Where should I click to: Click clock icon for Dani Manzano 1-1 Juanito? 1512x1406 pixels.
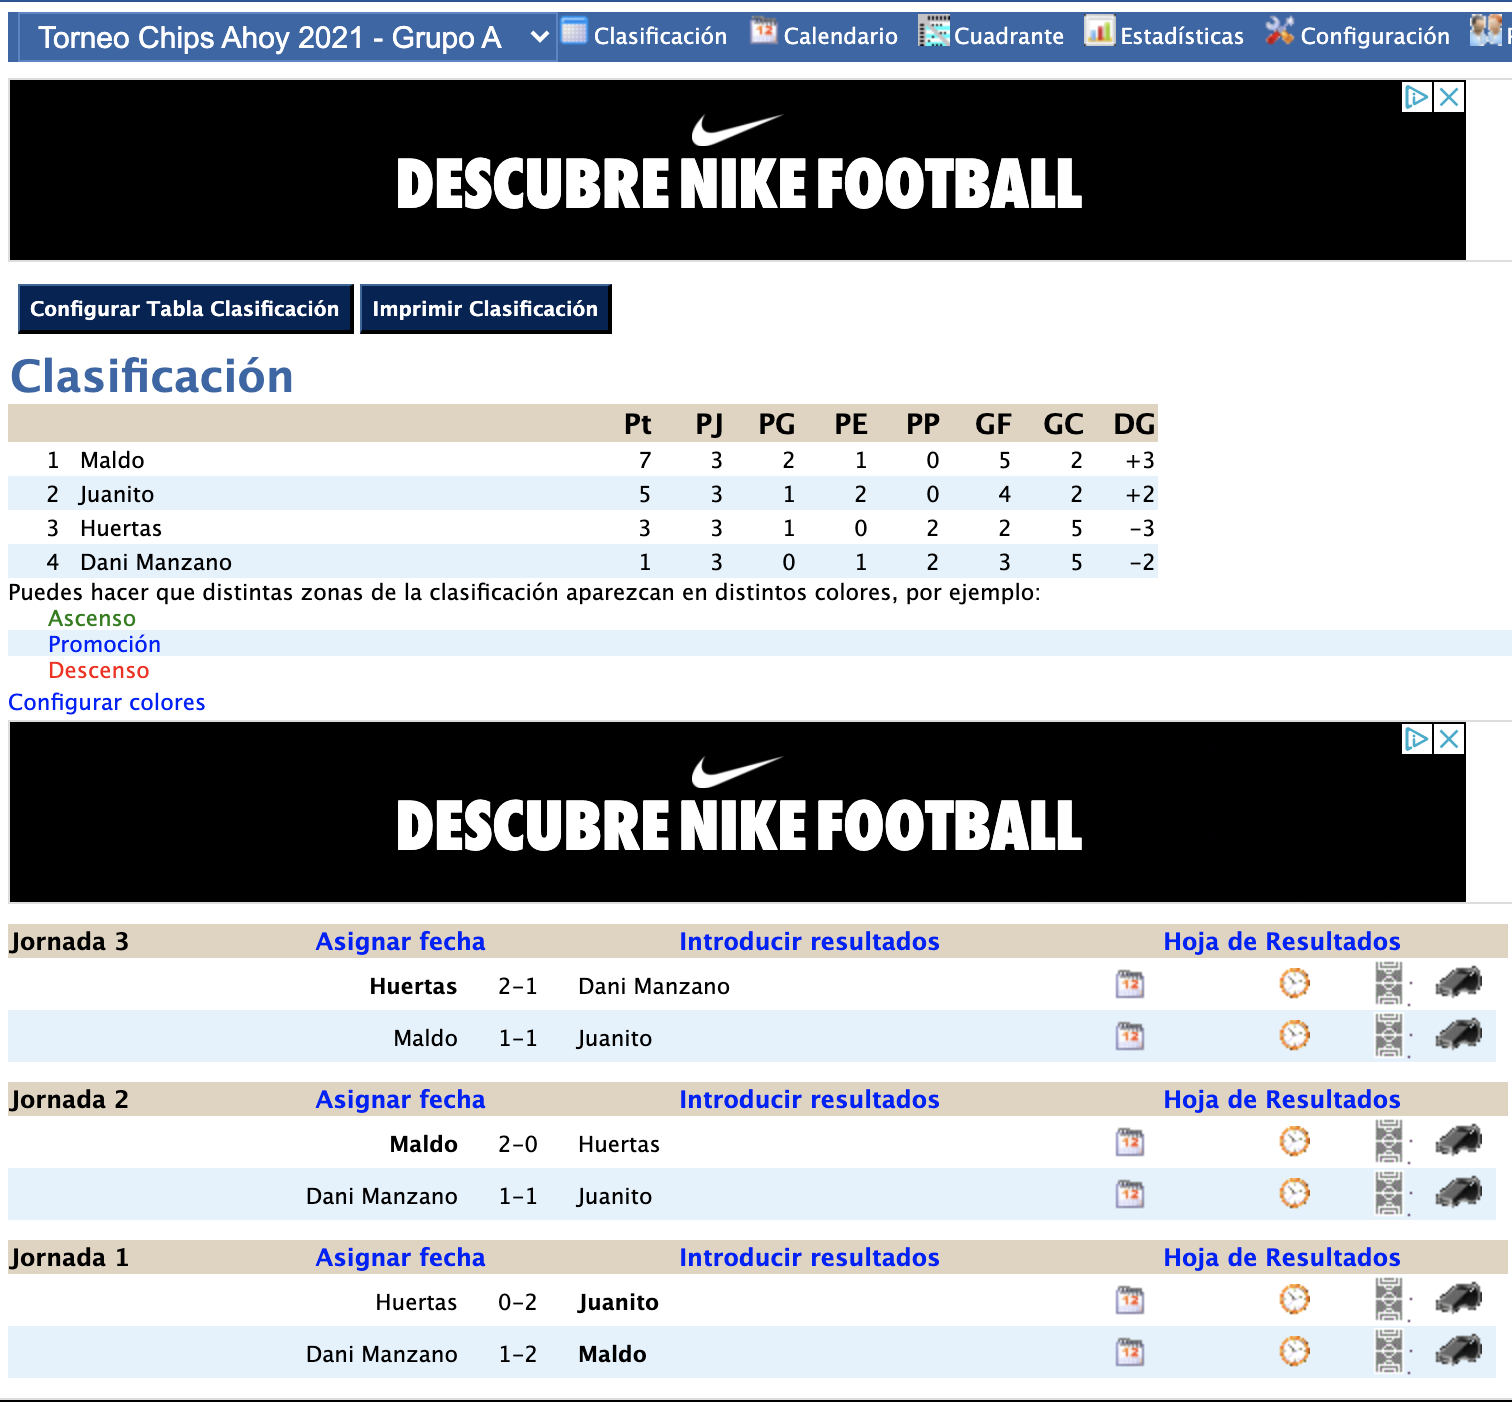click(1294, 1194)
